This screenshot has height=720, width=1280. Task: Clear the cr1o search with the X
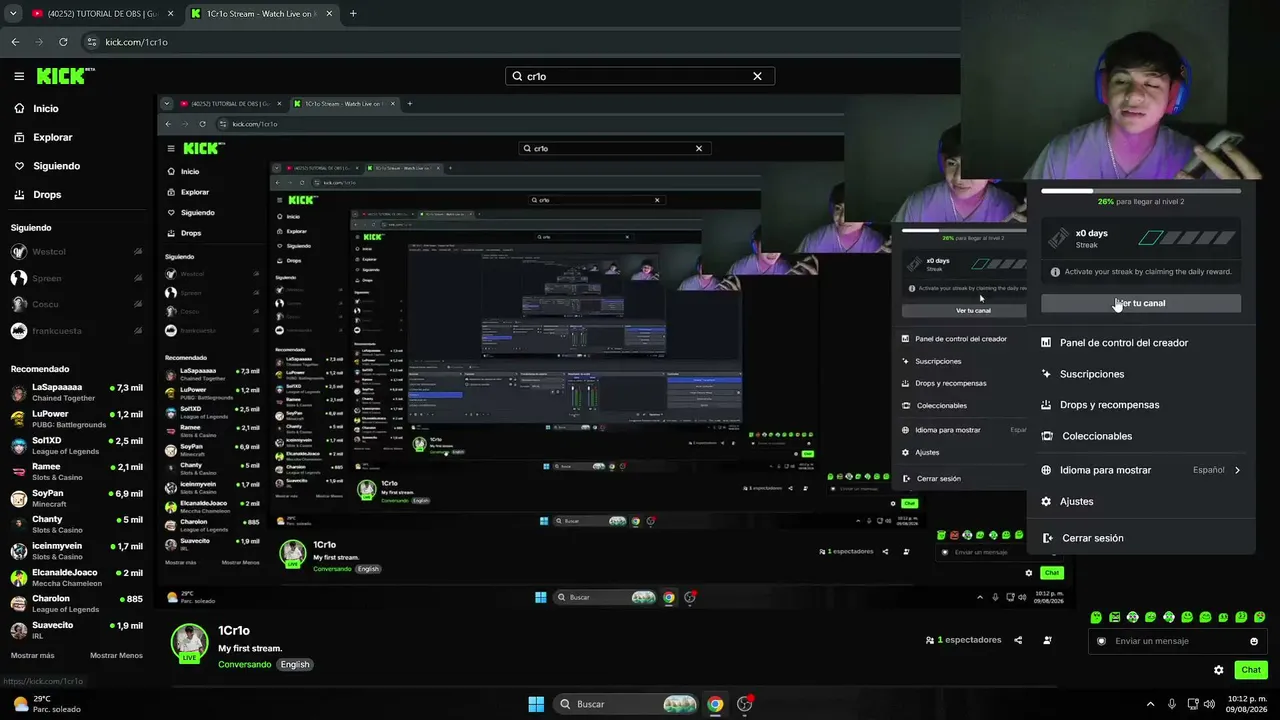[757, 76]
